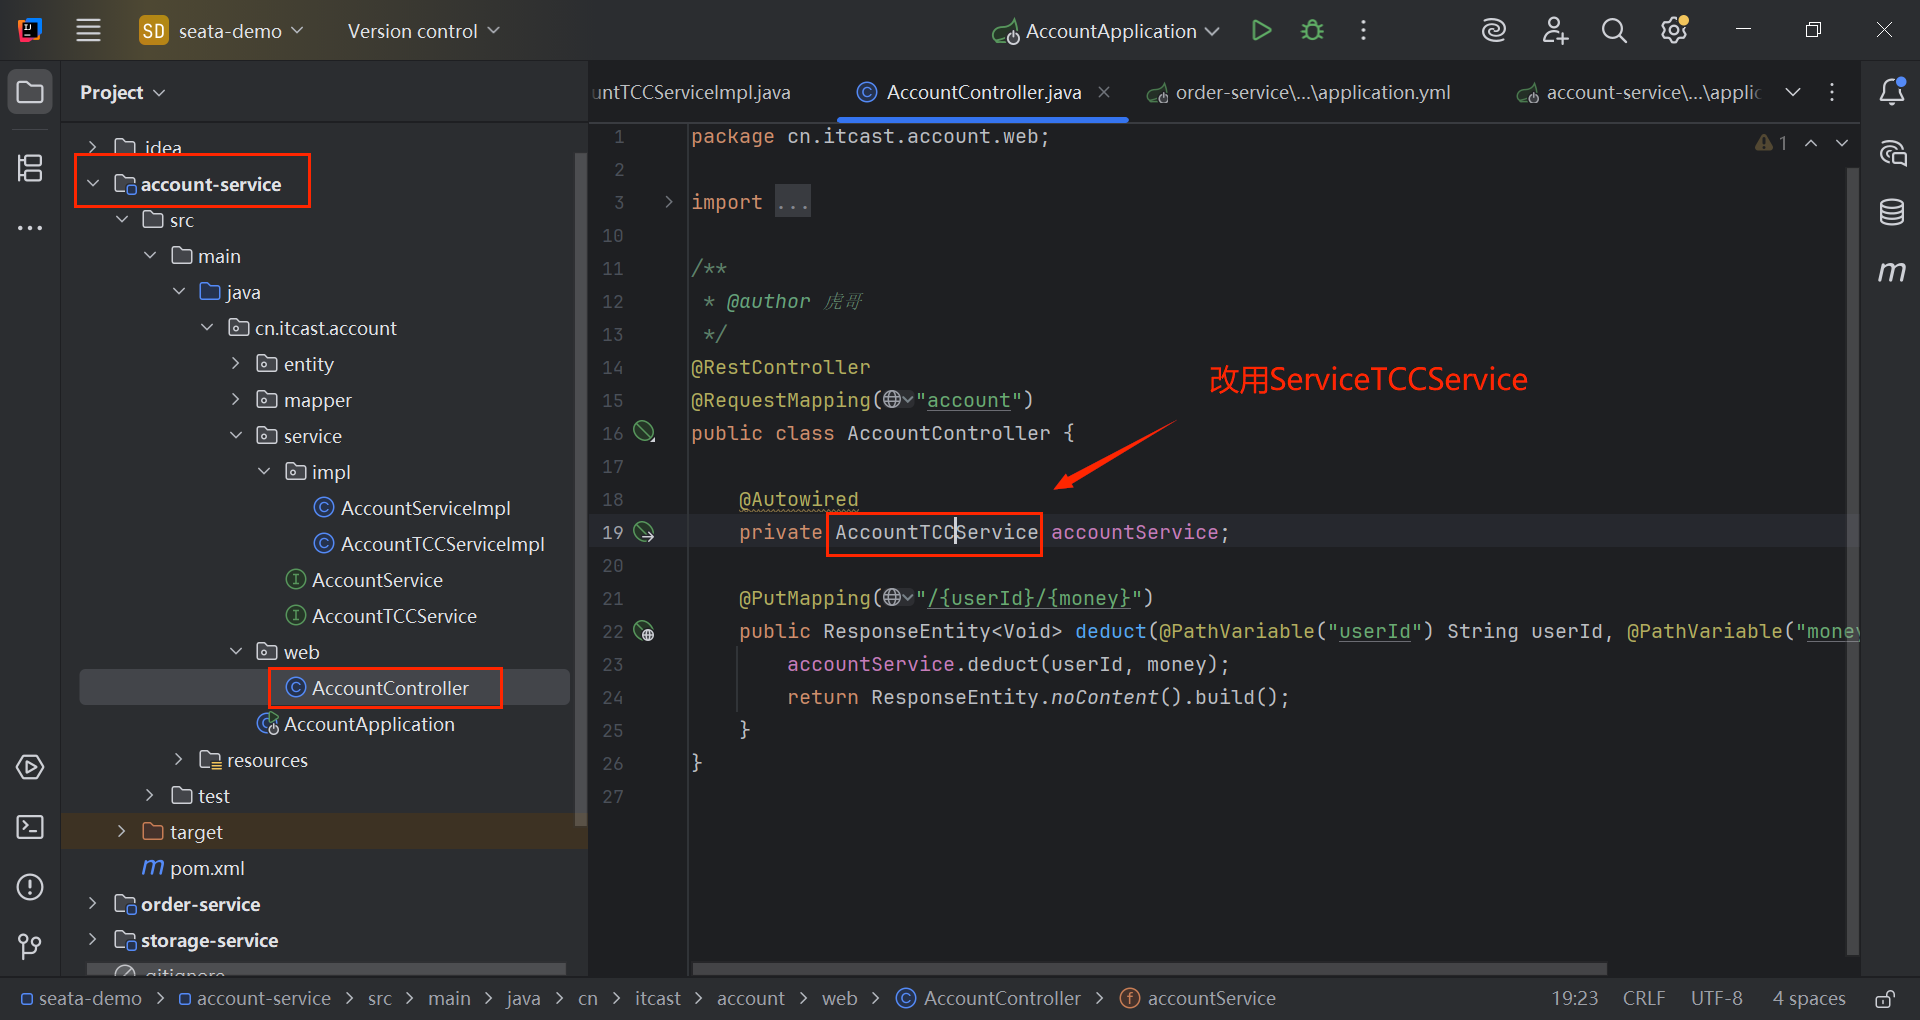Open the Terminal tool window
The height and width of the screenshot is (1020, 1920).
coord(30,827)
